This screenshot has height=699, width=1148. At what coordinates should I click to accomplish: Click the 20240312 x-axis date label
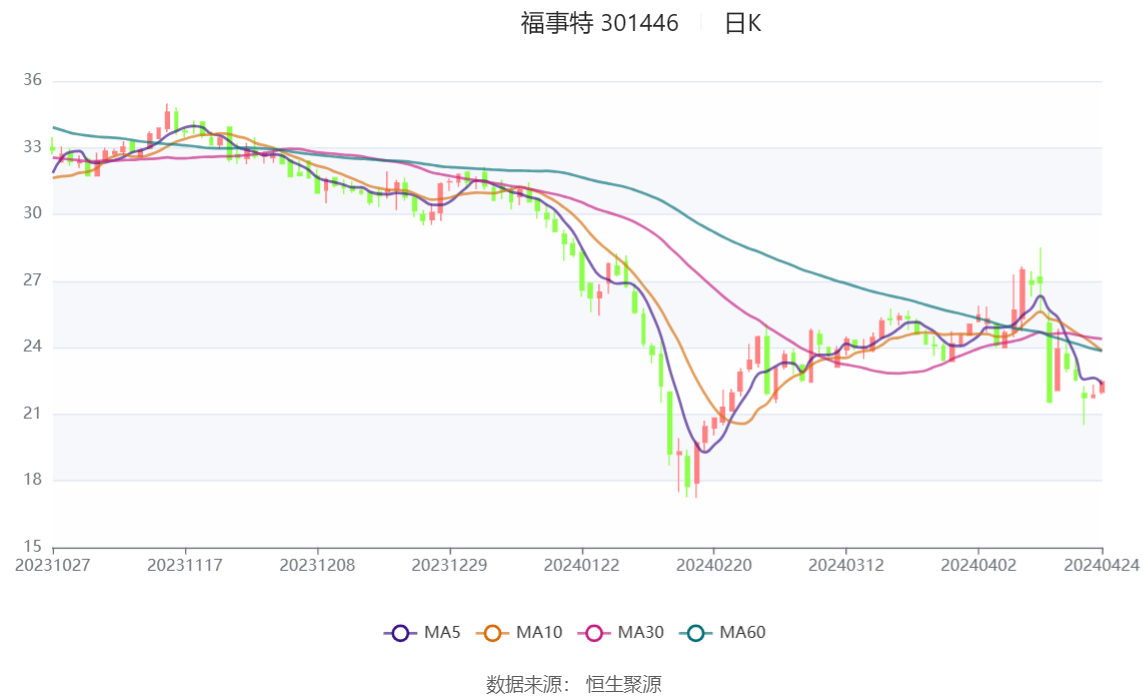tap(846, 565)
